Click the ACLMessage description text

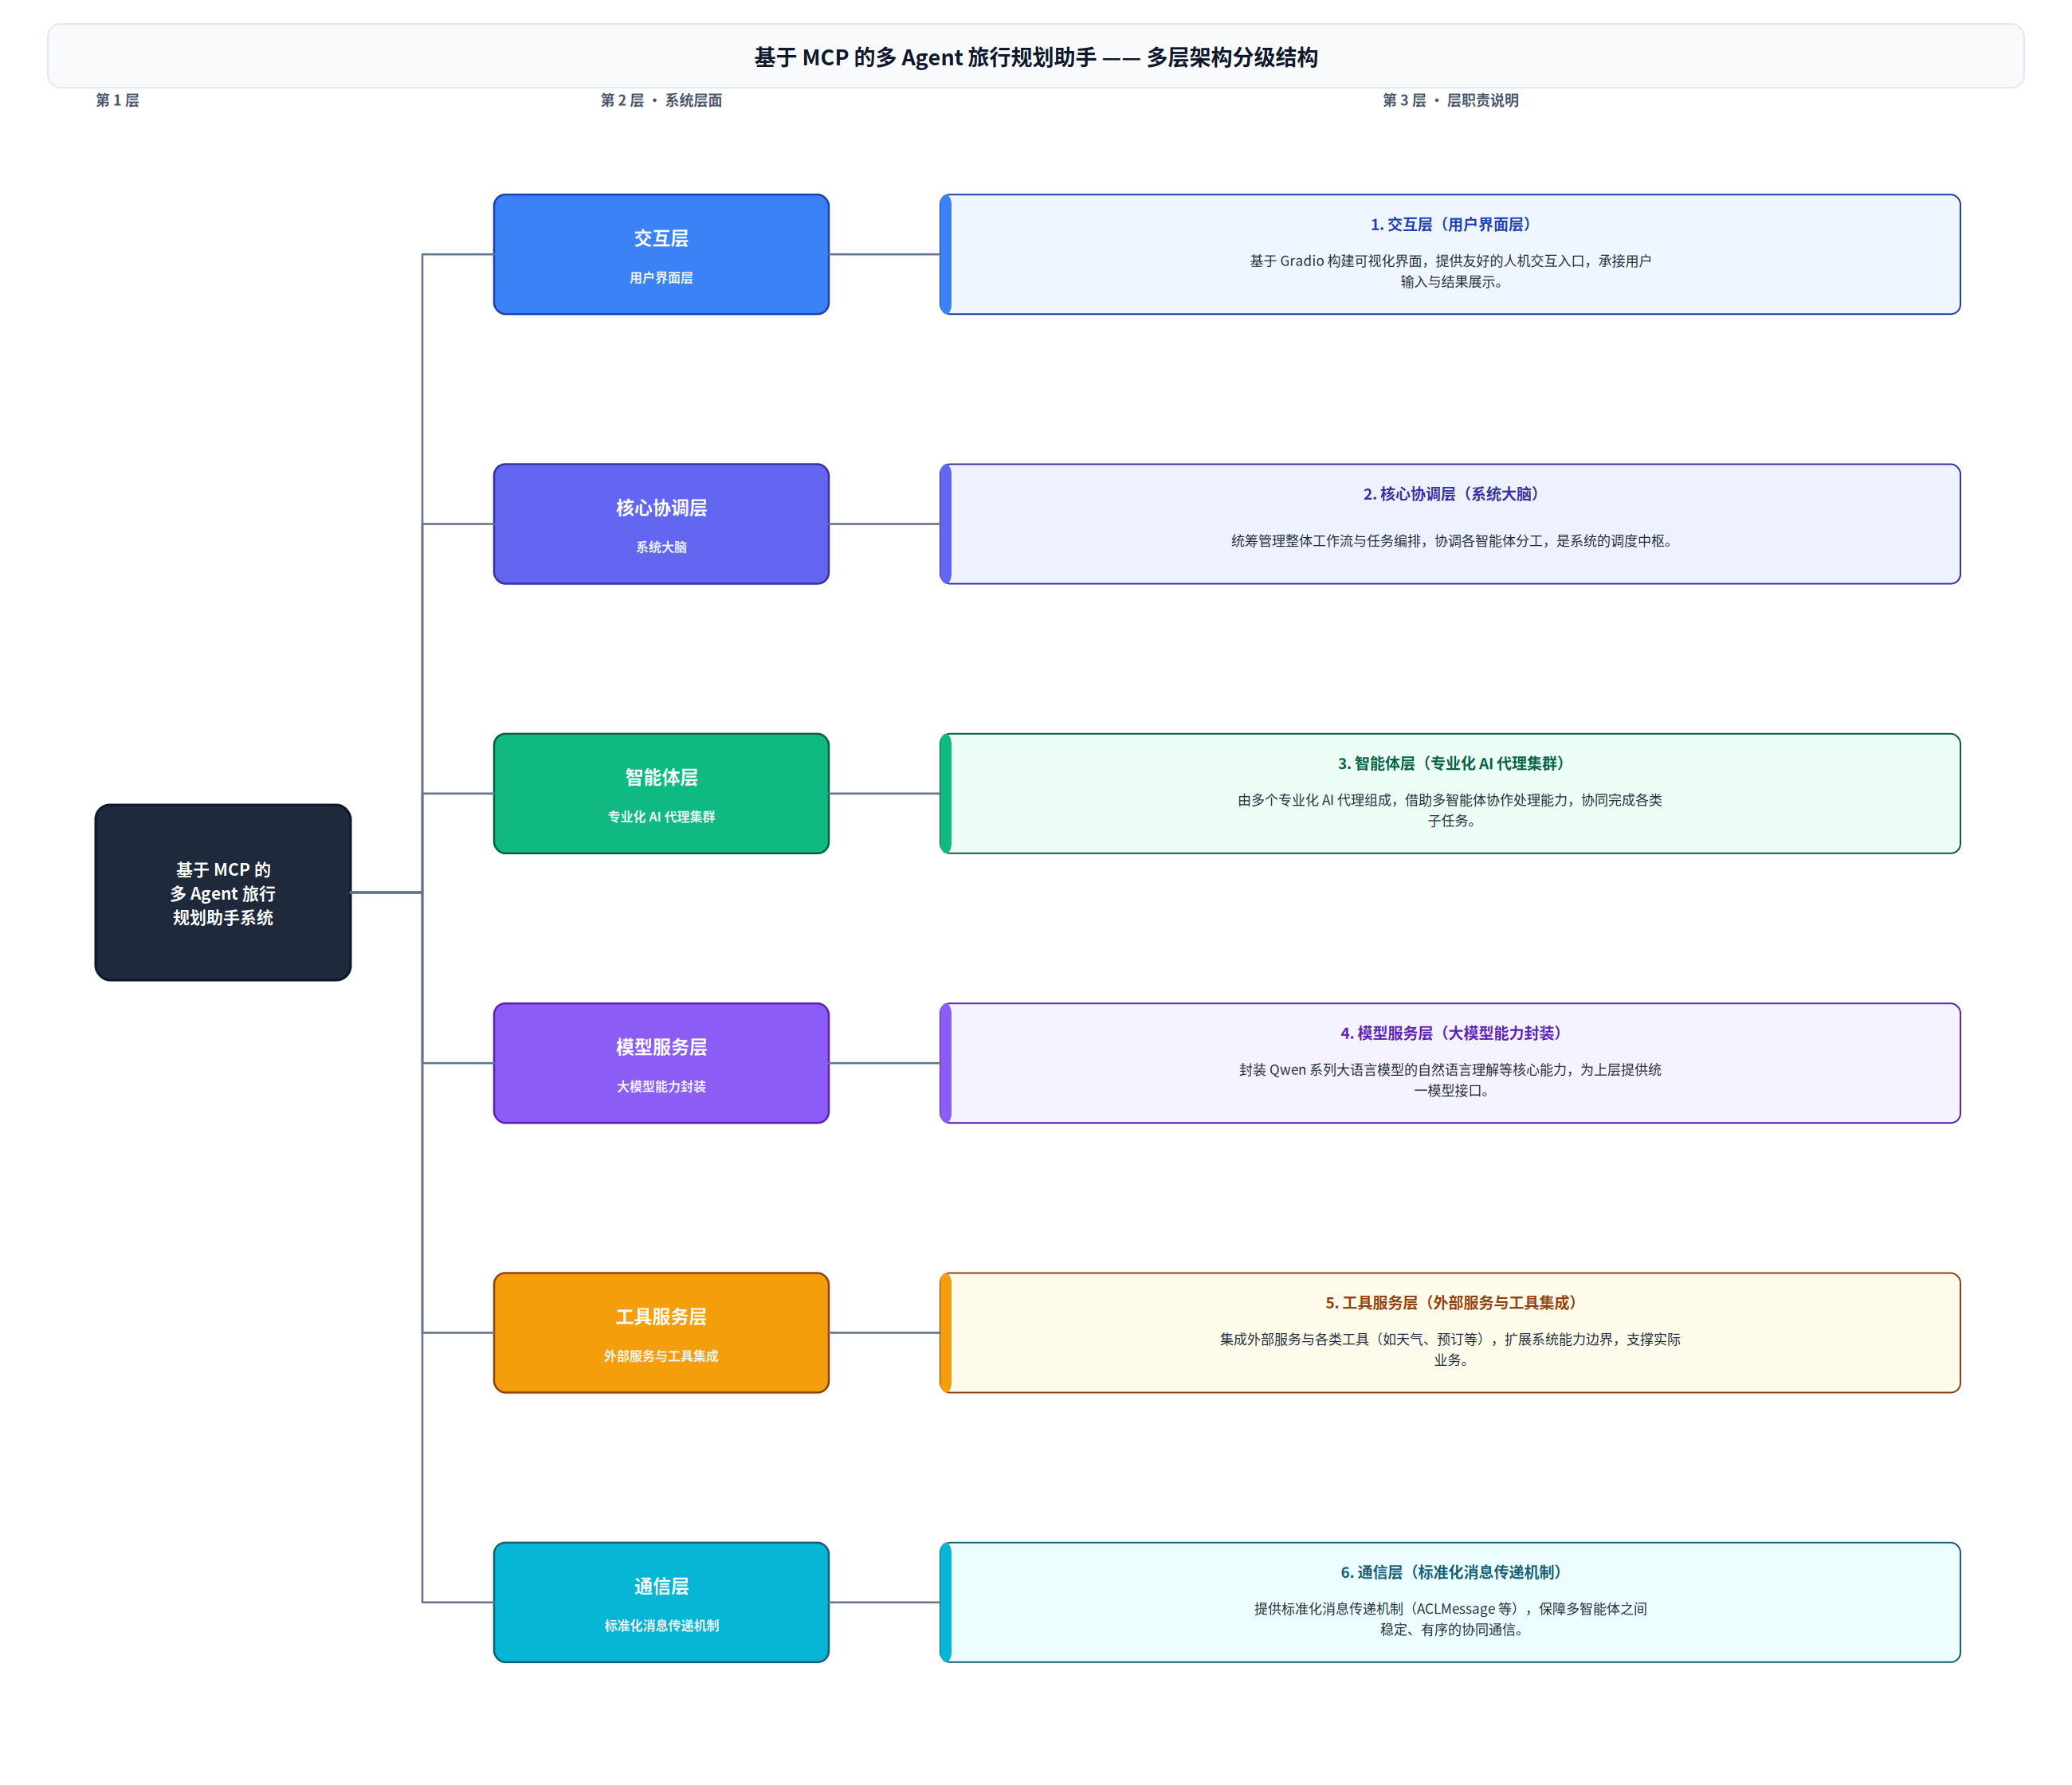click(x=1450, y=1619)
